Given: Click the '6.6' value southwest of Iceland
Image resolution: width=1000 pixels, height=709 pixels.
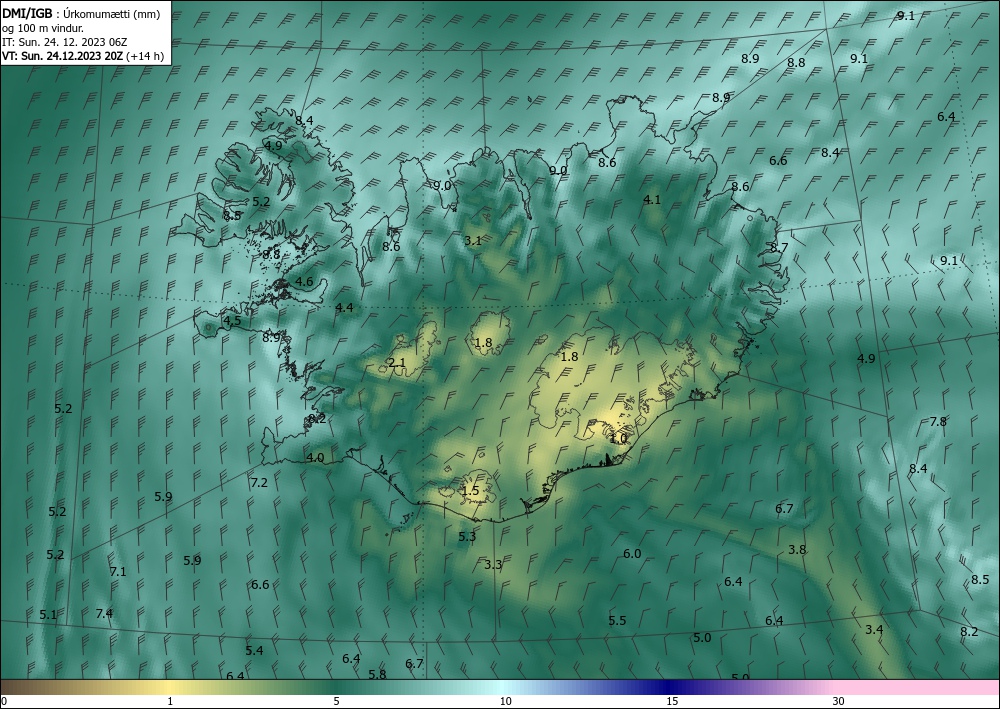Looking at the screenshot, I should 260,584.
